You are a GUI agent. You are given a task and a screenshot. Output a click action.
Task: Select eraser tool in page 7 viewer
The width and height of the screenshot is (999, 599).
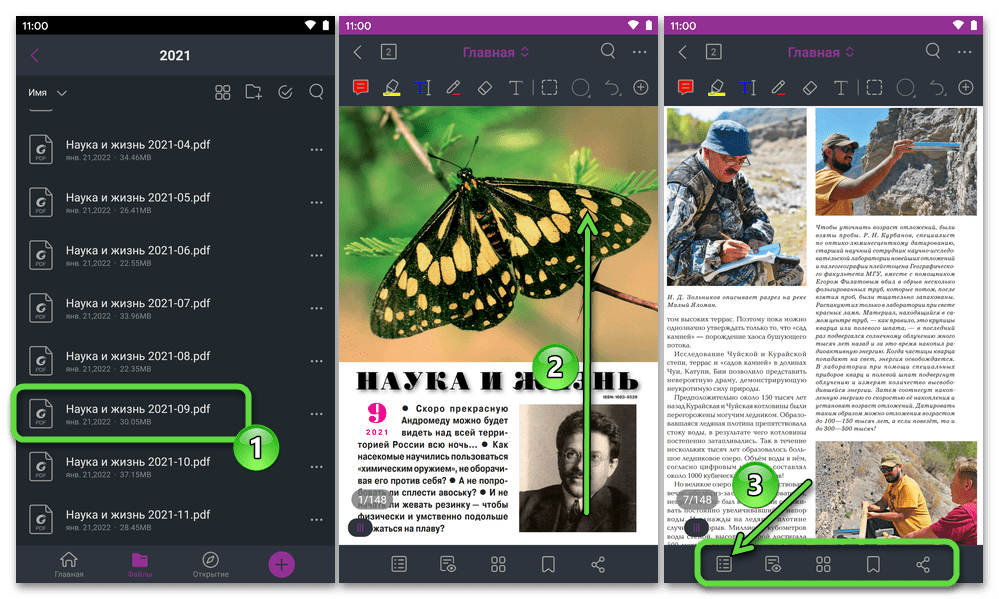pyautogui.click(x=810, y=87)
